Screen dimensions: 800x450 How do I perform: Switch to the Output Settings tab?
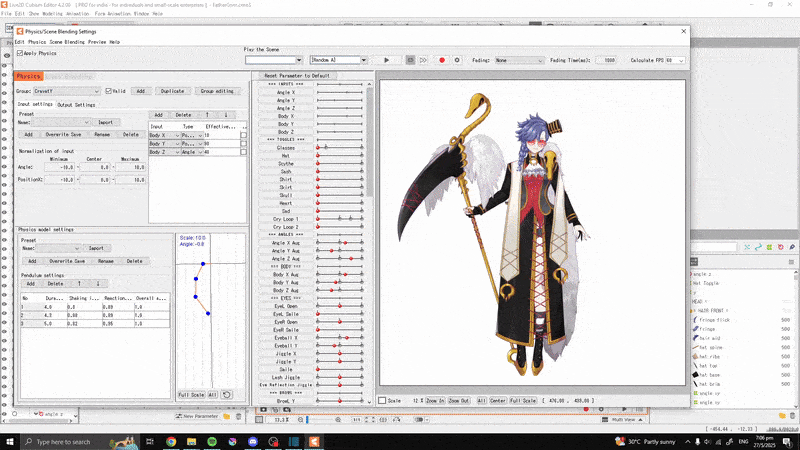pyautogui.click(x=76, y=105)
